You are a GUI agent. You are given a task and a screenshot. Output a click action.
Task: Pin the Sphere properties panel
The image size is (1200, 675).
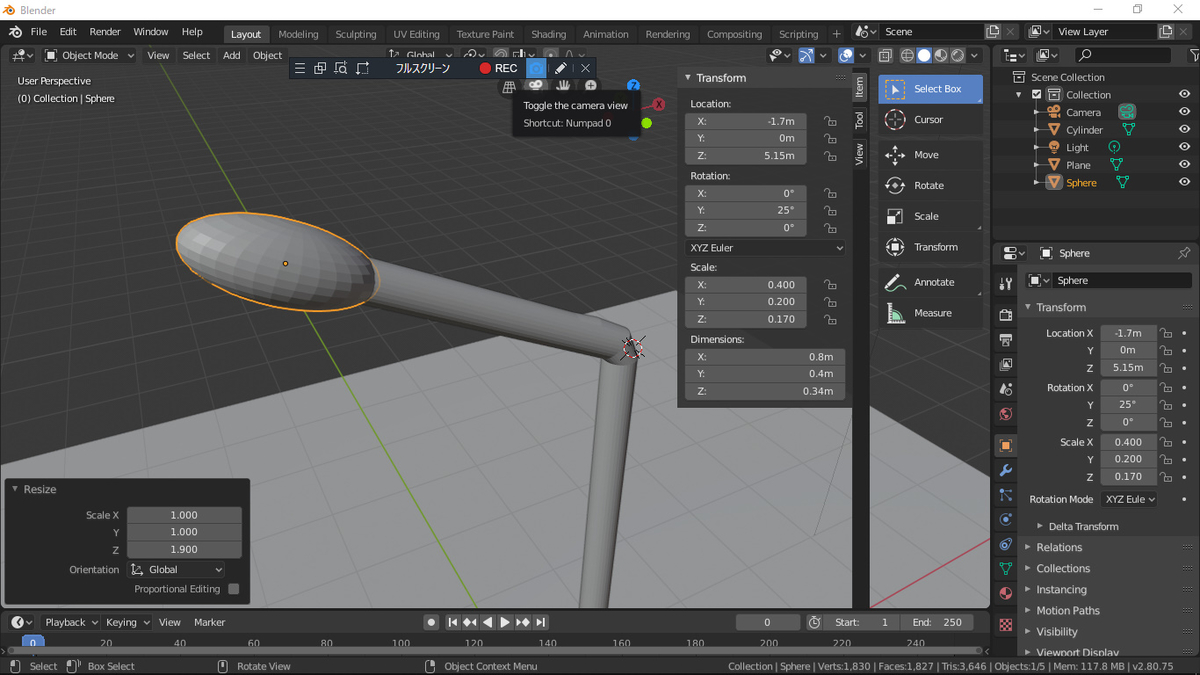[1184, 253]
